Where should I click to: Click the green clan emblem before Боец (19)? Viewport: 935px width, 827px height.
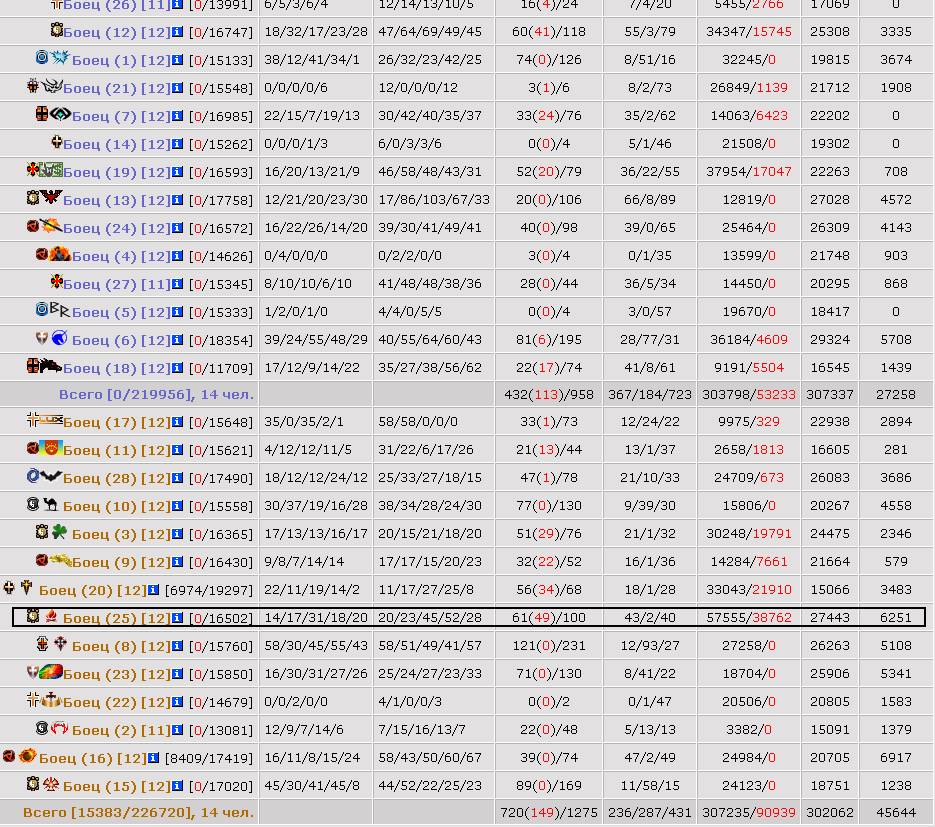[x=51, y=171]
